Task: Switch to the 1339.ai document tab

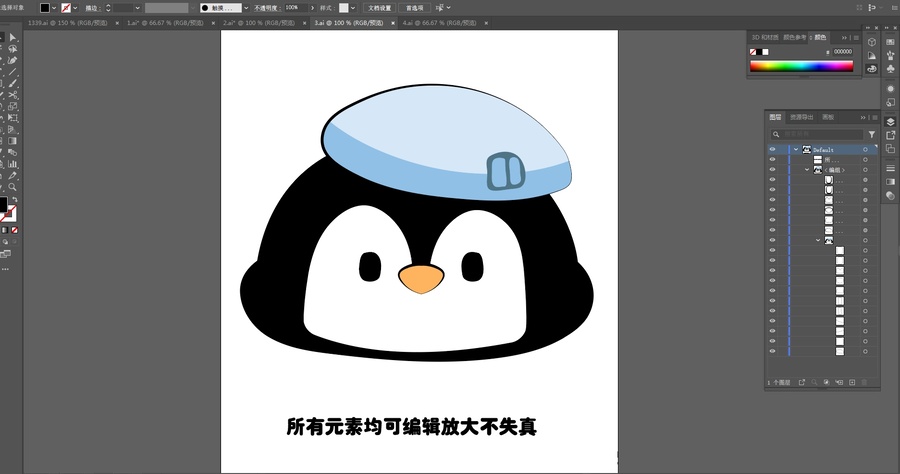Action: [x=68, y=23]
